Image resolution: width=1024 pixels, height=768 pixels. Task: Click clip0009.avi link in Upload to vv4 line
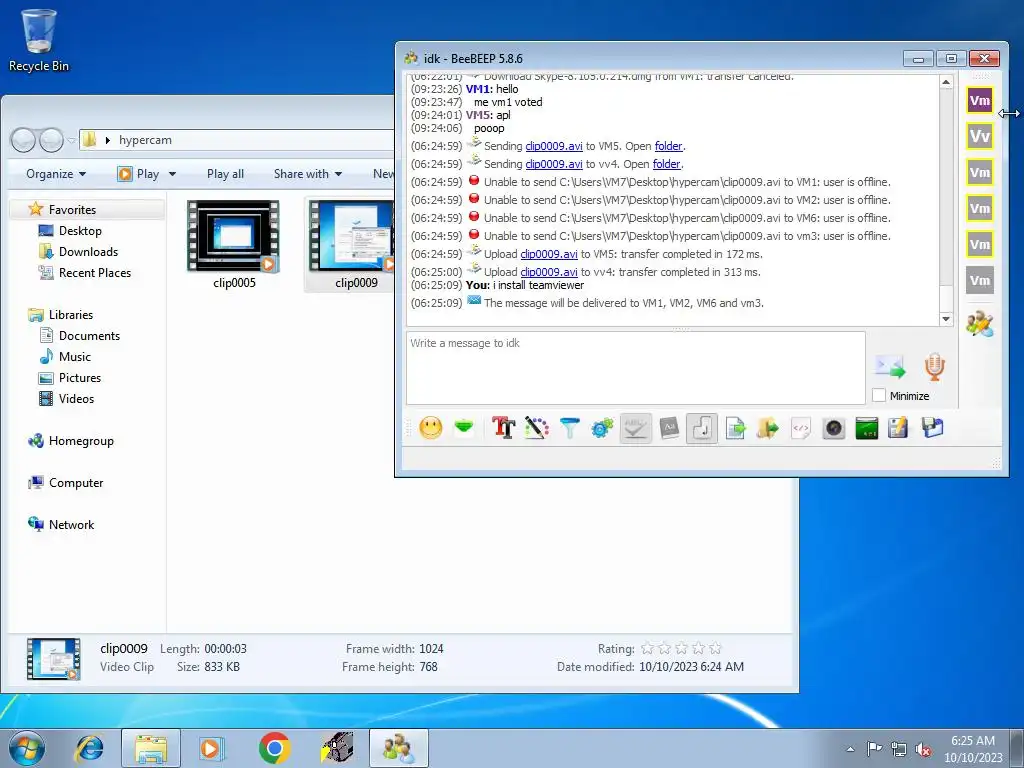(x=549, y=272)
